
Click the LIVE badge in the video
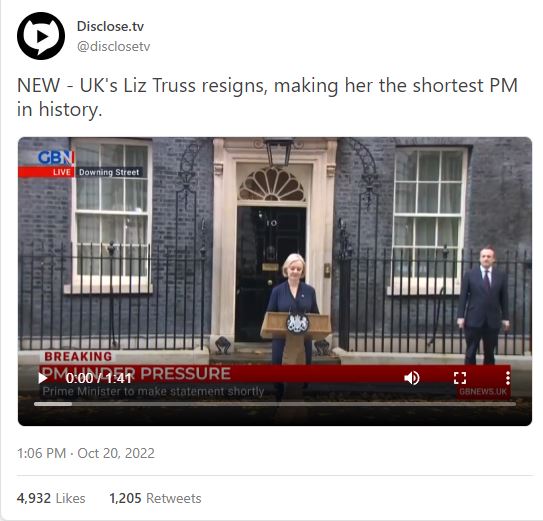click(x=62, y=172)
